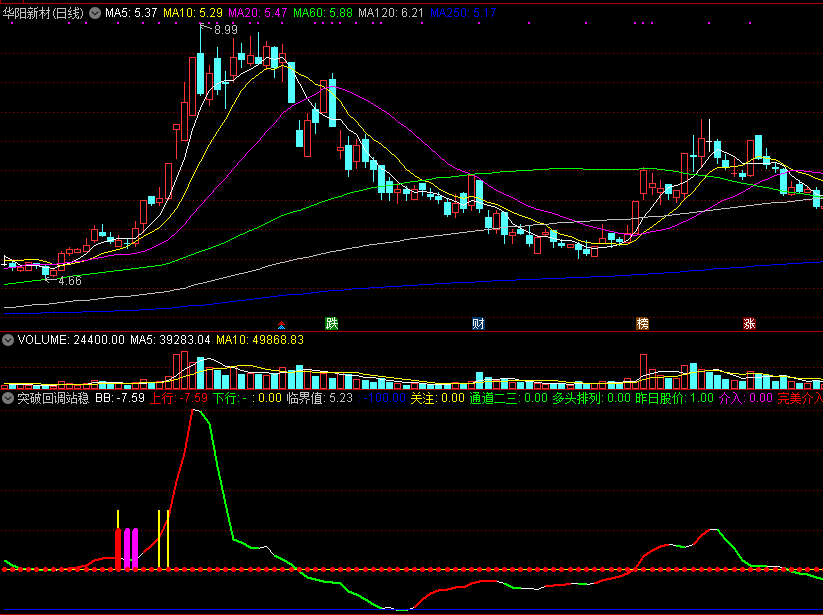Click the magenta 介入: 0.00 label
823x615 pixels.
(745, 398)
